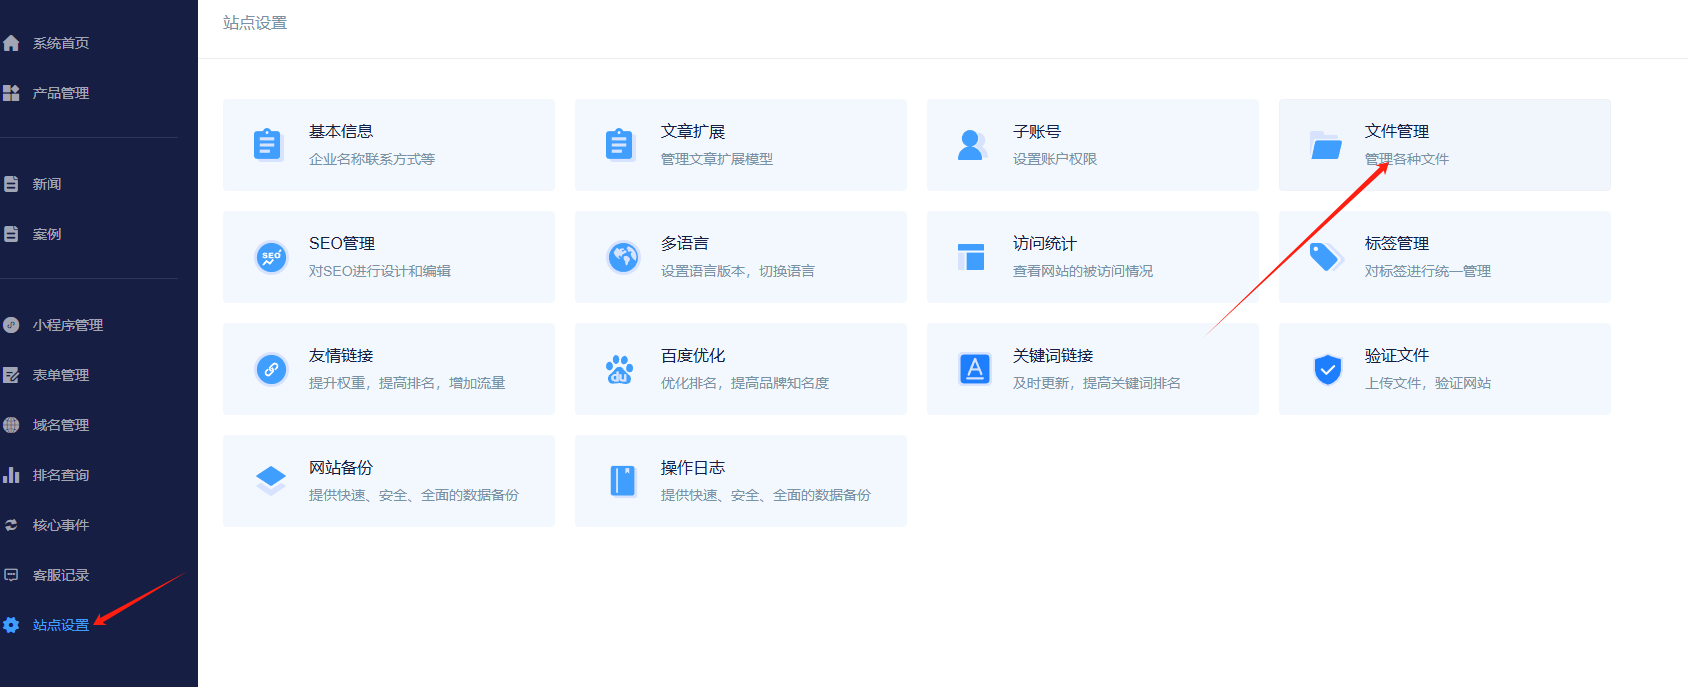This screenshot has width=1688, height=687.
Task: Open 排名查询 sidebar entry
Action: click(60, 475)
